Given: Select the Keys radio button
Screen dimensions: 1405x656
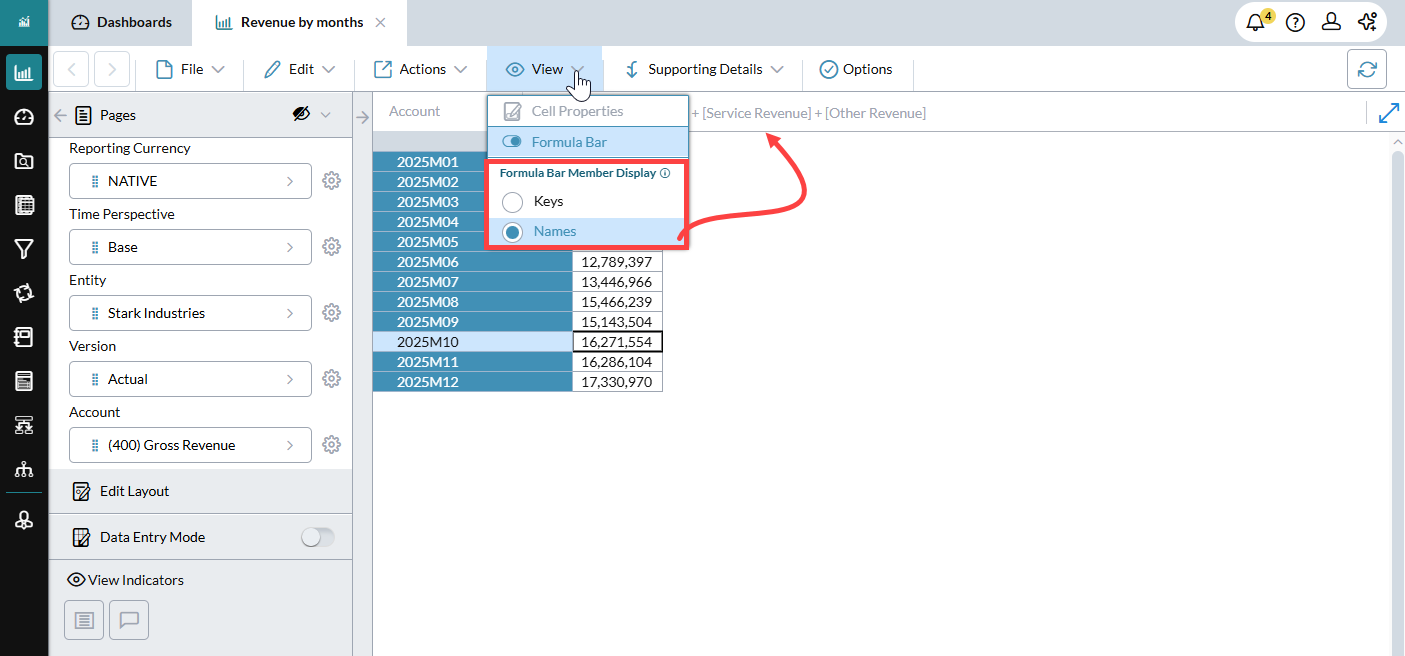Looking at the screenshot, I should [513, 202].
